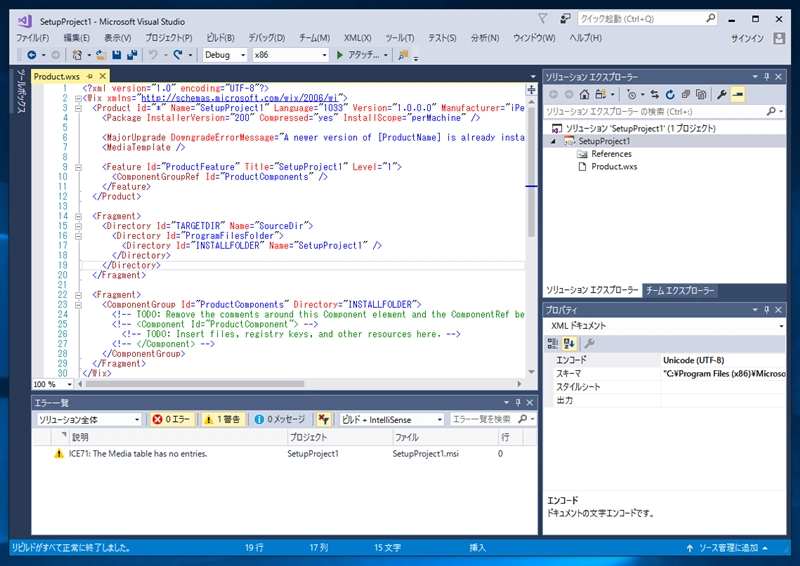Image resolution: width=800 pixels, height=566 pixels.
Task: Open the Debug configuration dropdown
Action: tap(224, 55)
